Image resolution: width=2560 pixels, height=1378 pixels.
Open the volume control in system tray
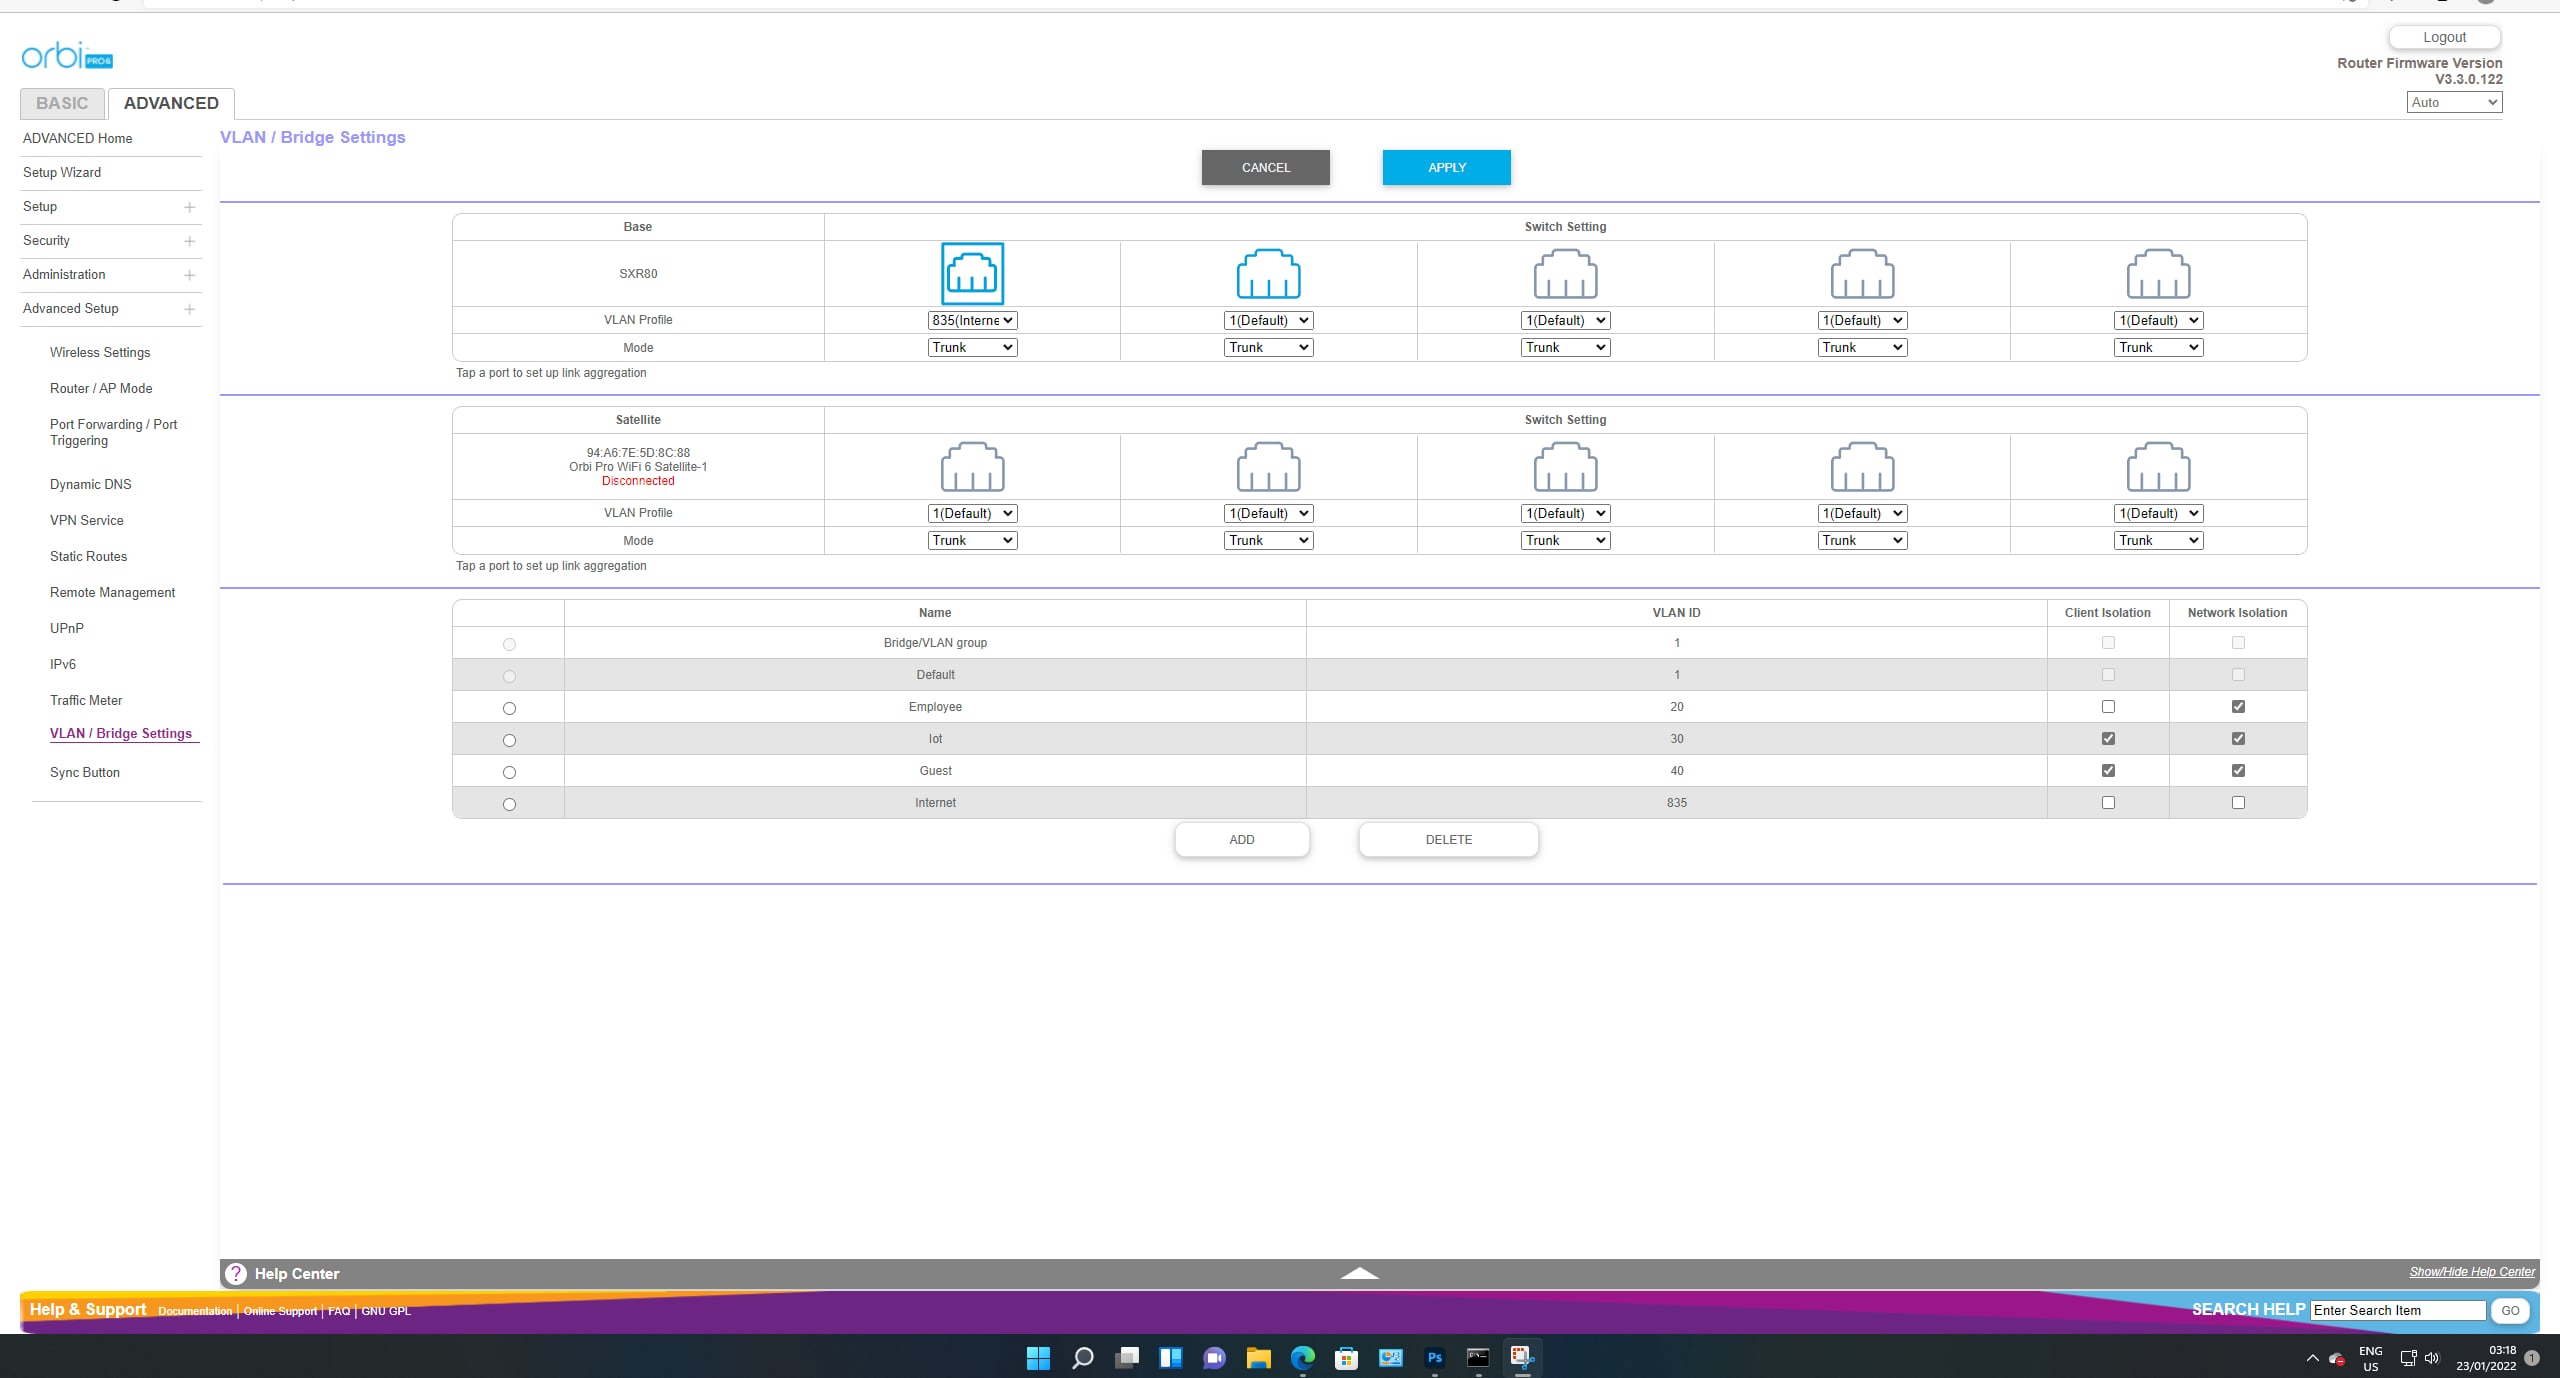click(x=2432, y=1358)
